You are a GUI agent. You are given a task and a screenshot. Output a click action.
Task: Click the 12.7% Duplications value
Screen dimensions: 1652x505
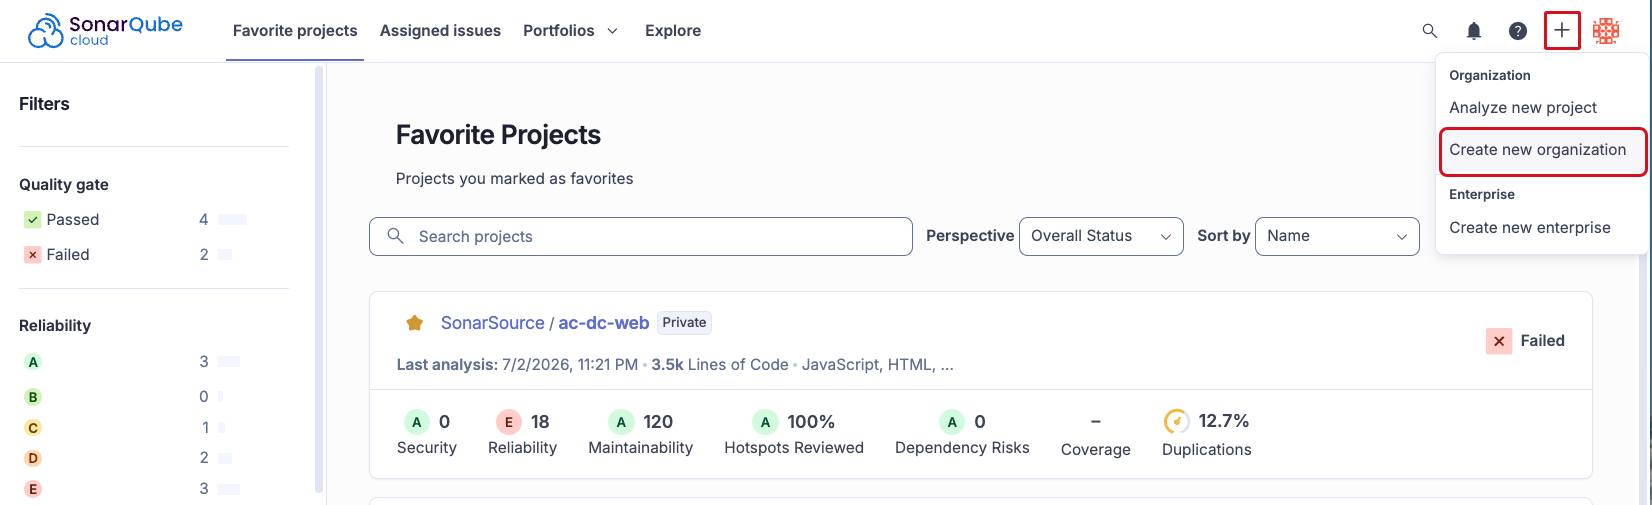[1224, 421]
